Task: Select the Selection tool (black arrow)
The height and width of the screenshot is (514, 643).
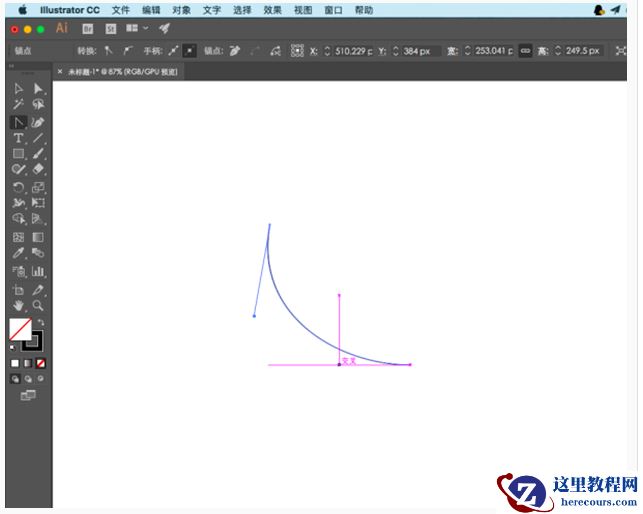Action: (x=18, y=89)
